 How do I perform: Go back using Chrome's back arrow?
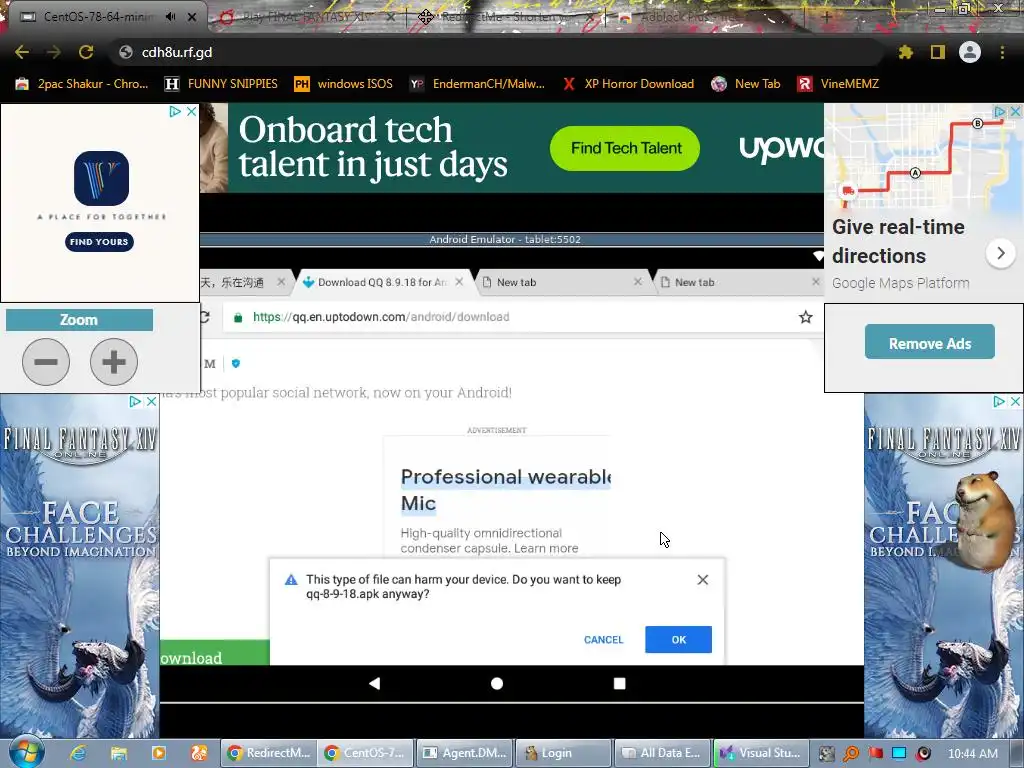click(22, 52)
